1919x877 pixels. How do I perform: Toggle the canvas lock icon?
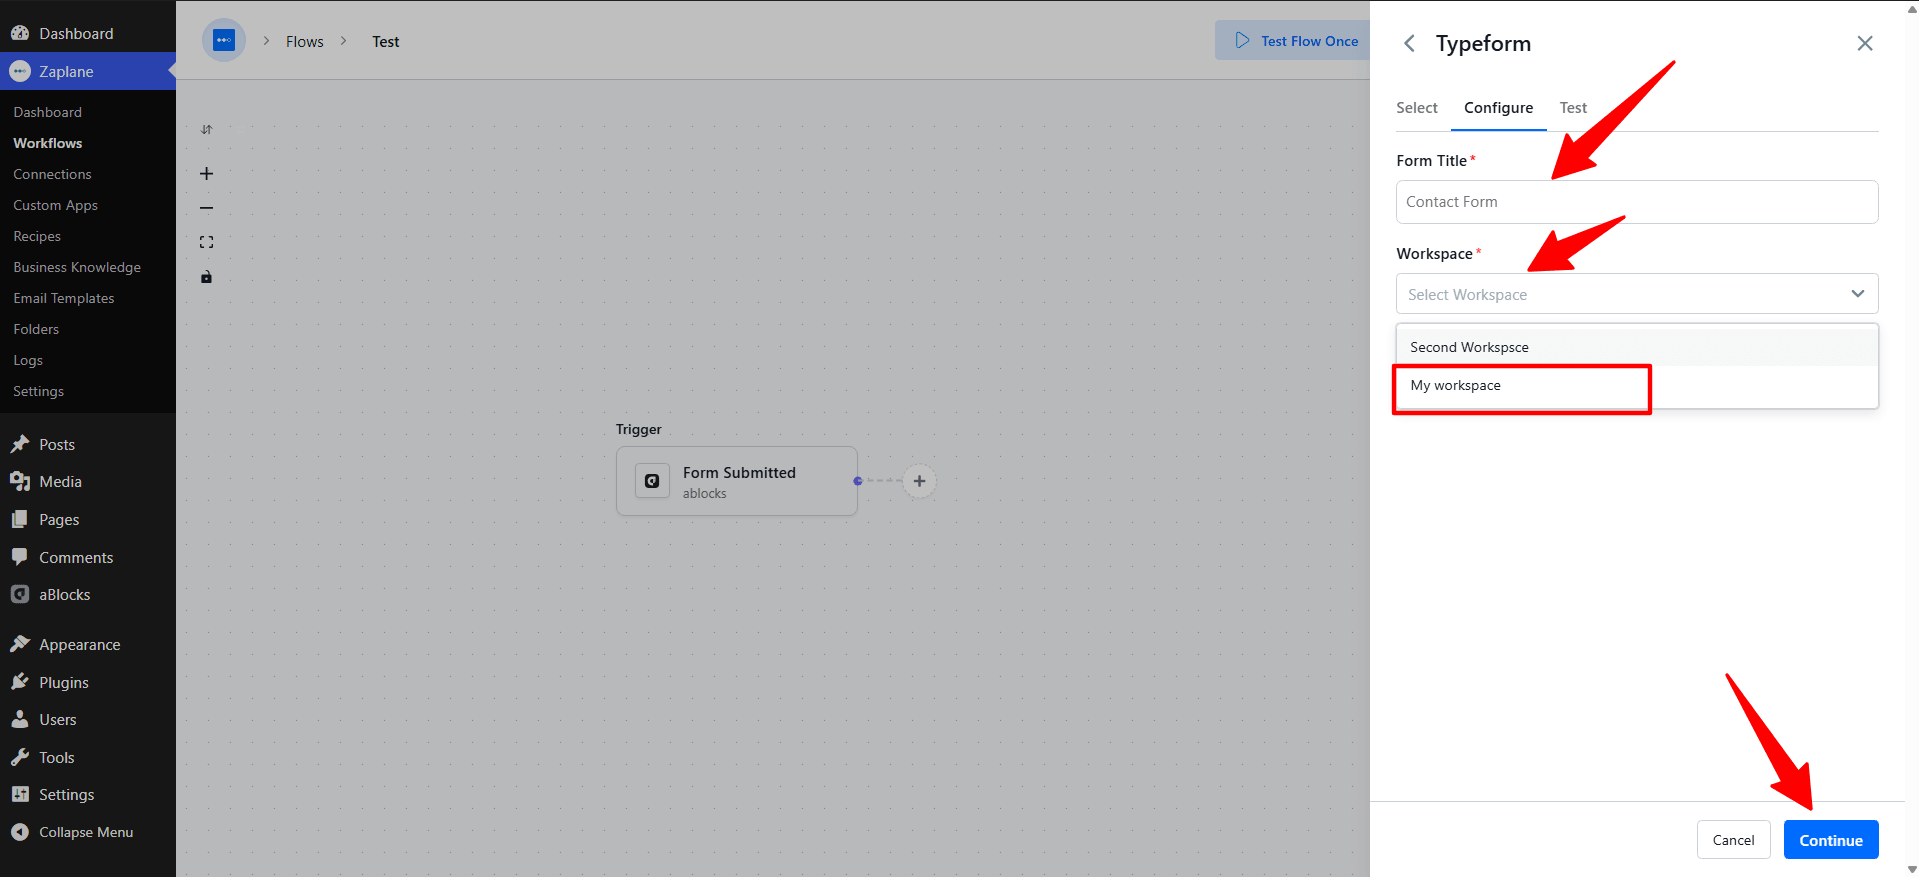point(207,277)
